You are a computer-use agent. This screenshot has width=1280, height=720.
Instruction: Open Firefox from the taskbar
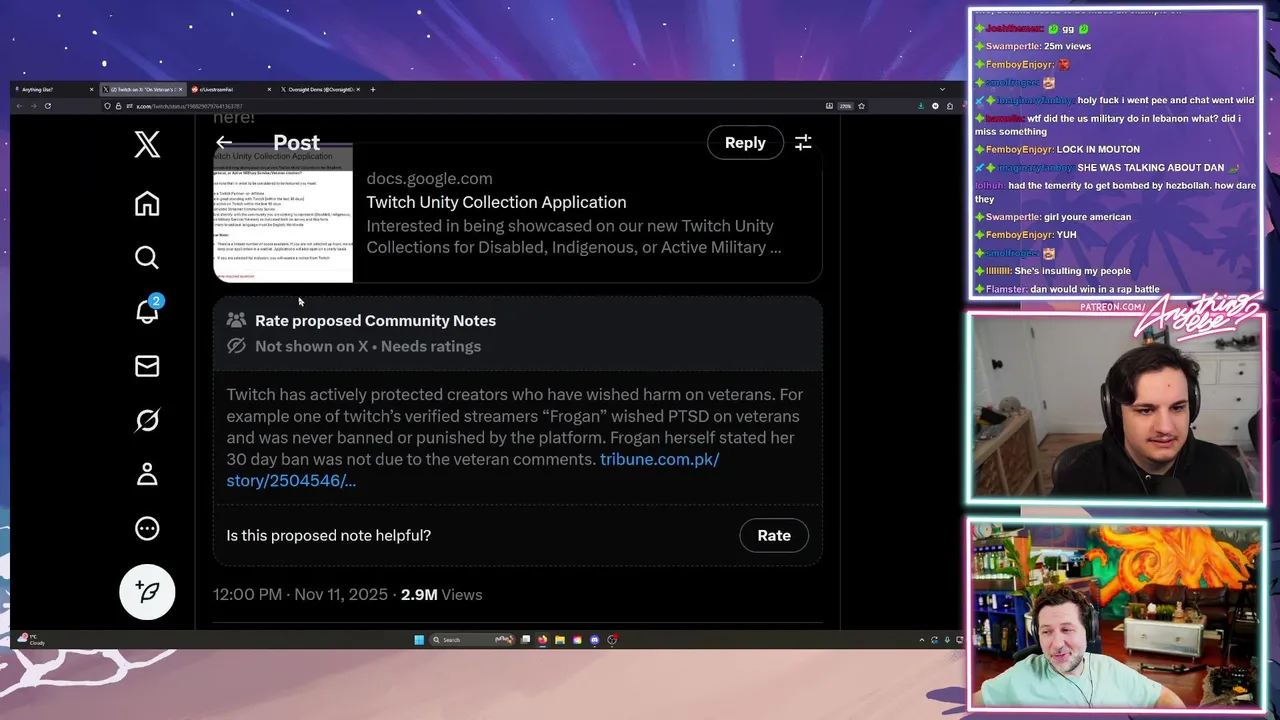pos(542,640)
